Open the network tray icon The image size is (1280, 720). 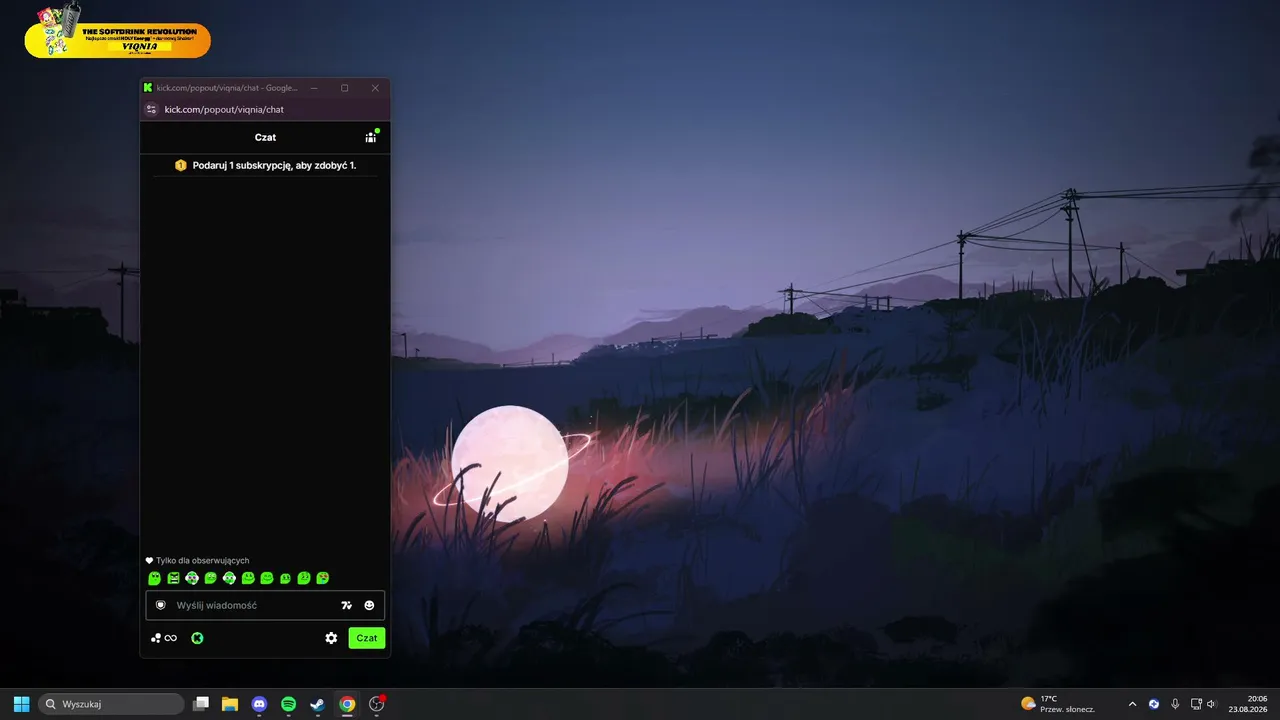1195,704
